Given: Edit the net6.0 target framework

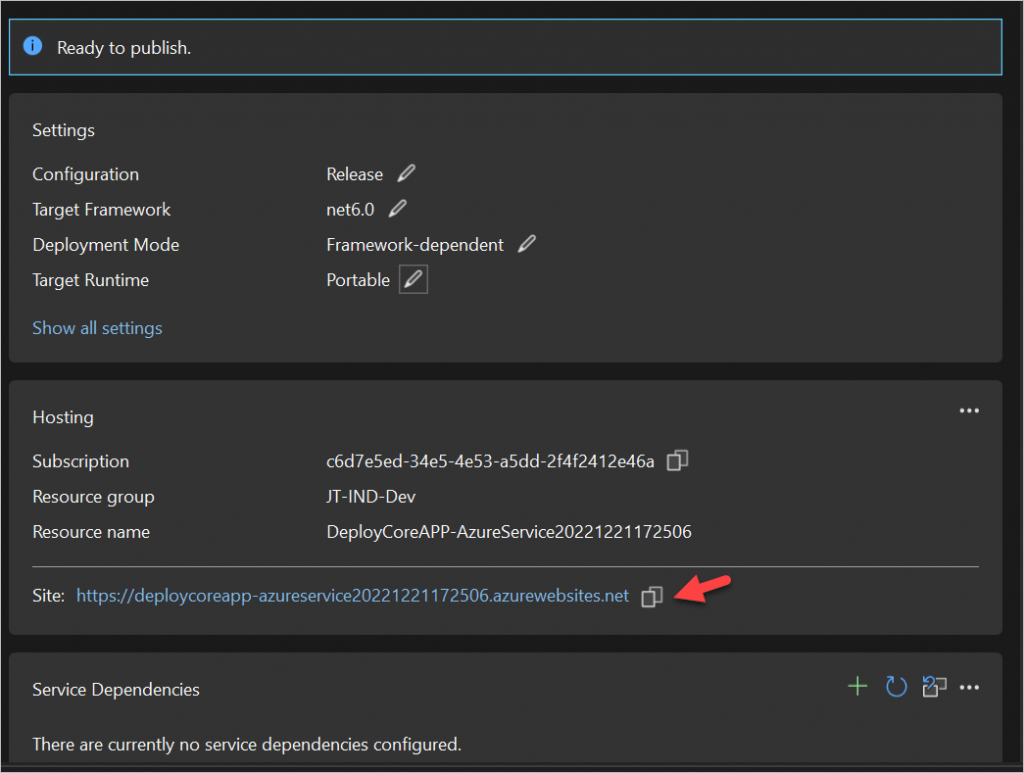Looking at the screenshot, I should (x=397, y=209).
